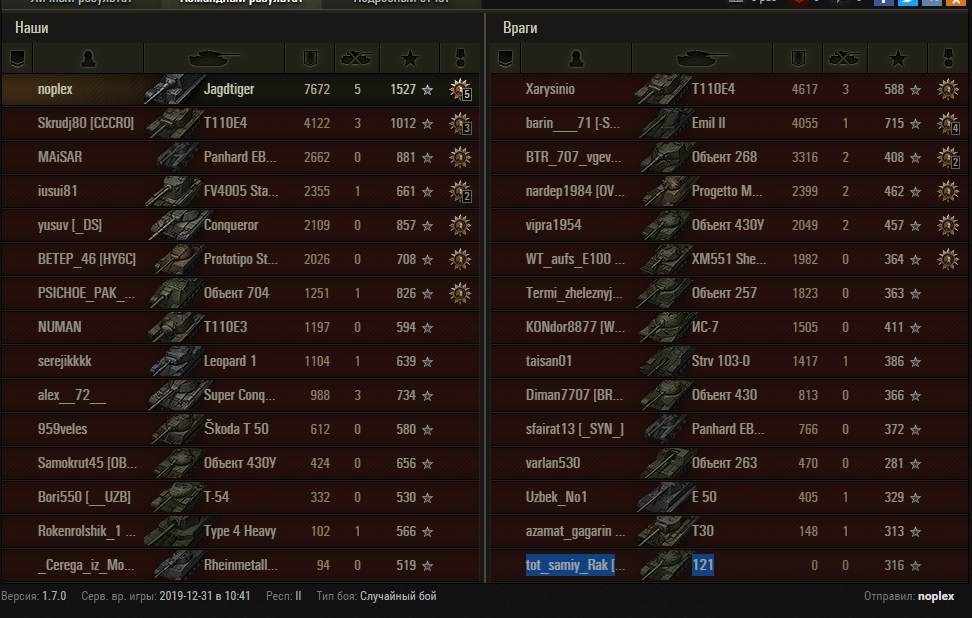This screenshot has height=618, width=972.
Task: Sort Наши team by experience star header
Action: pyautogui.click(x=410, y=59)
